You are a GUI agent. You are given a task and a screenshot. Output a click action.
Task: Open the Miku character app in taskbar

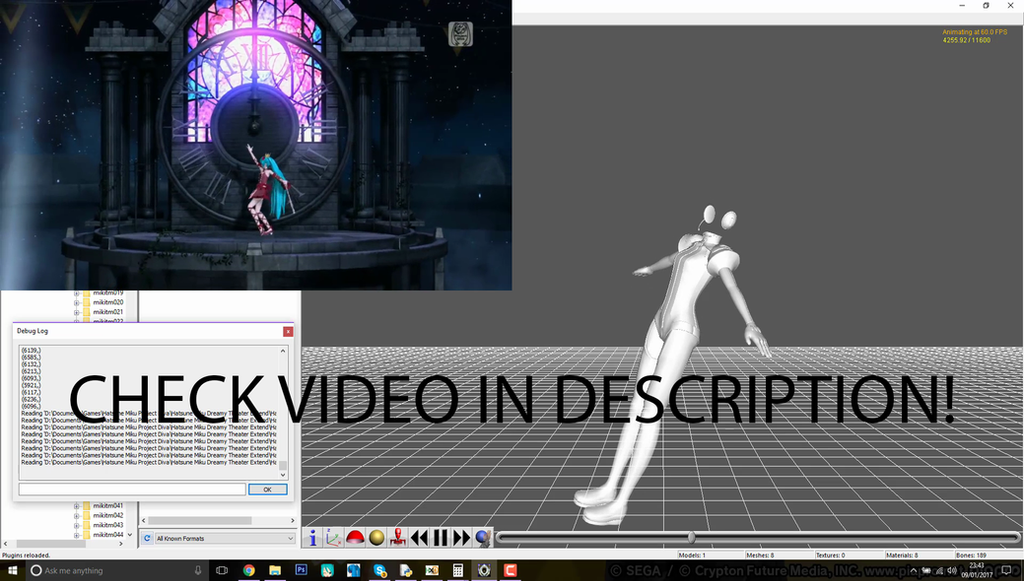click(x=327, y=570)
